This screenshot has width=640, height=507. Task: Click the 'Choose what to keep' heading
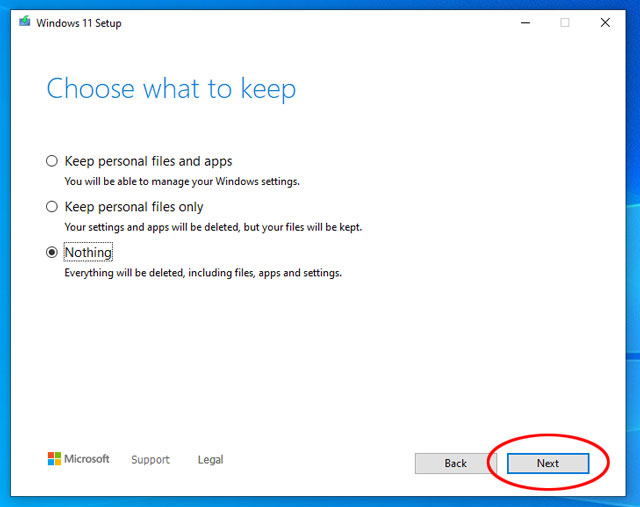(x=171, y=88)
